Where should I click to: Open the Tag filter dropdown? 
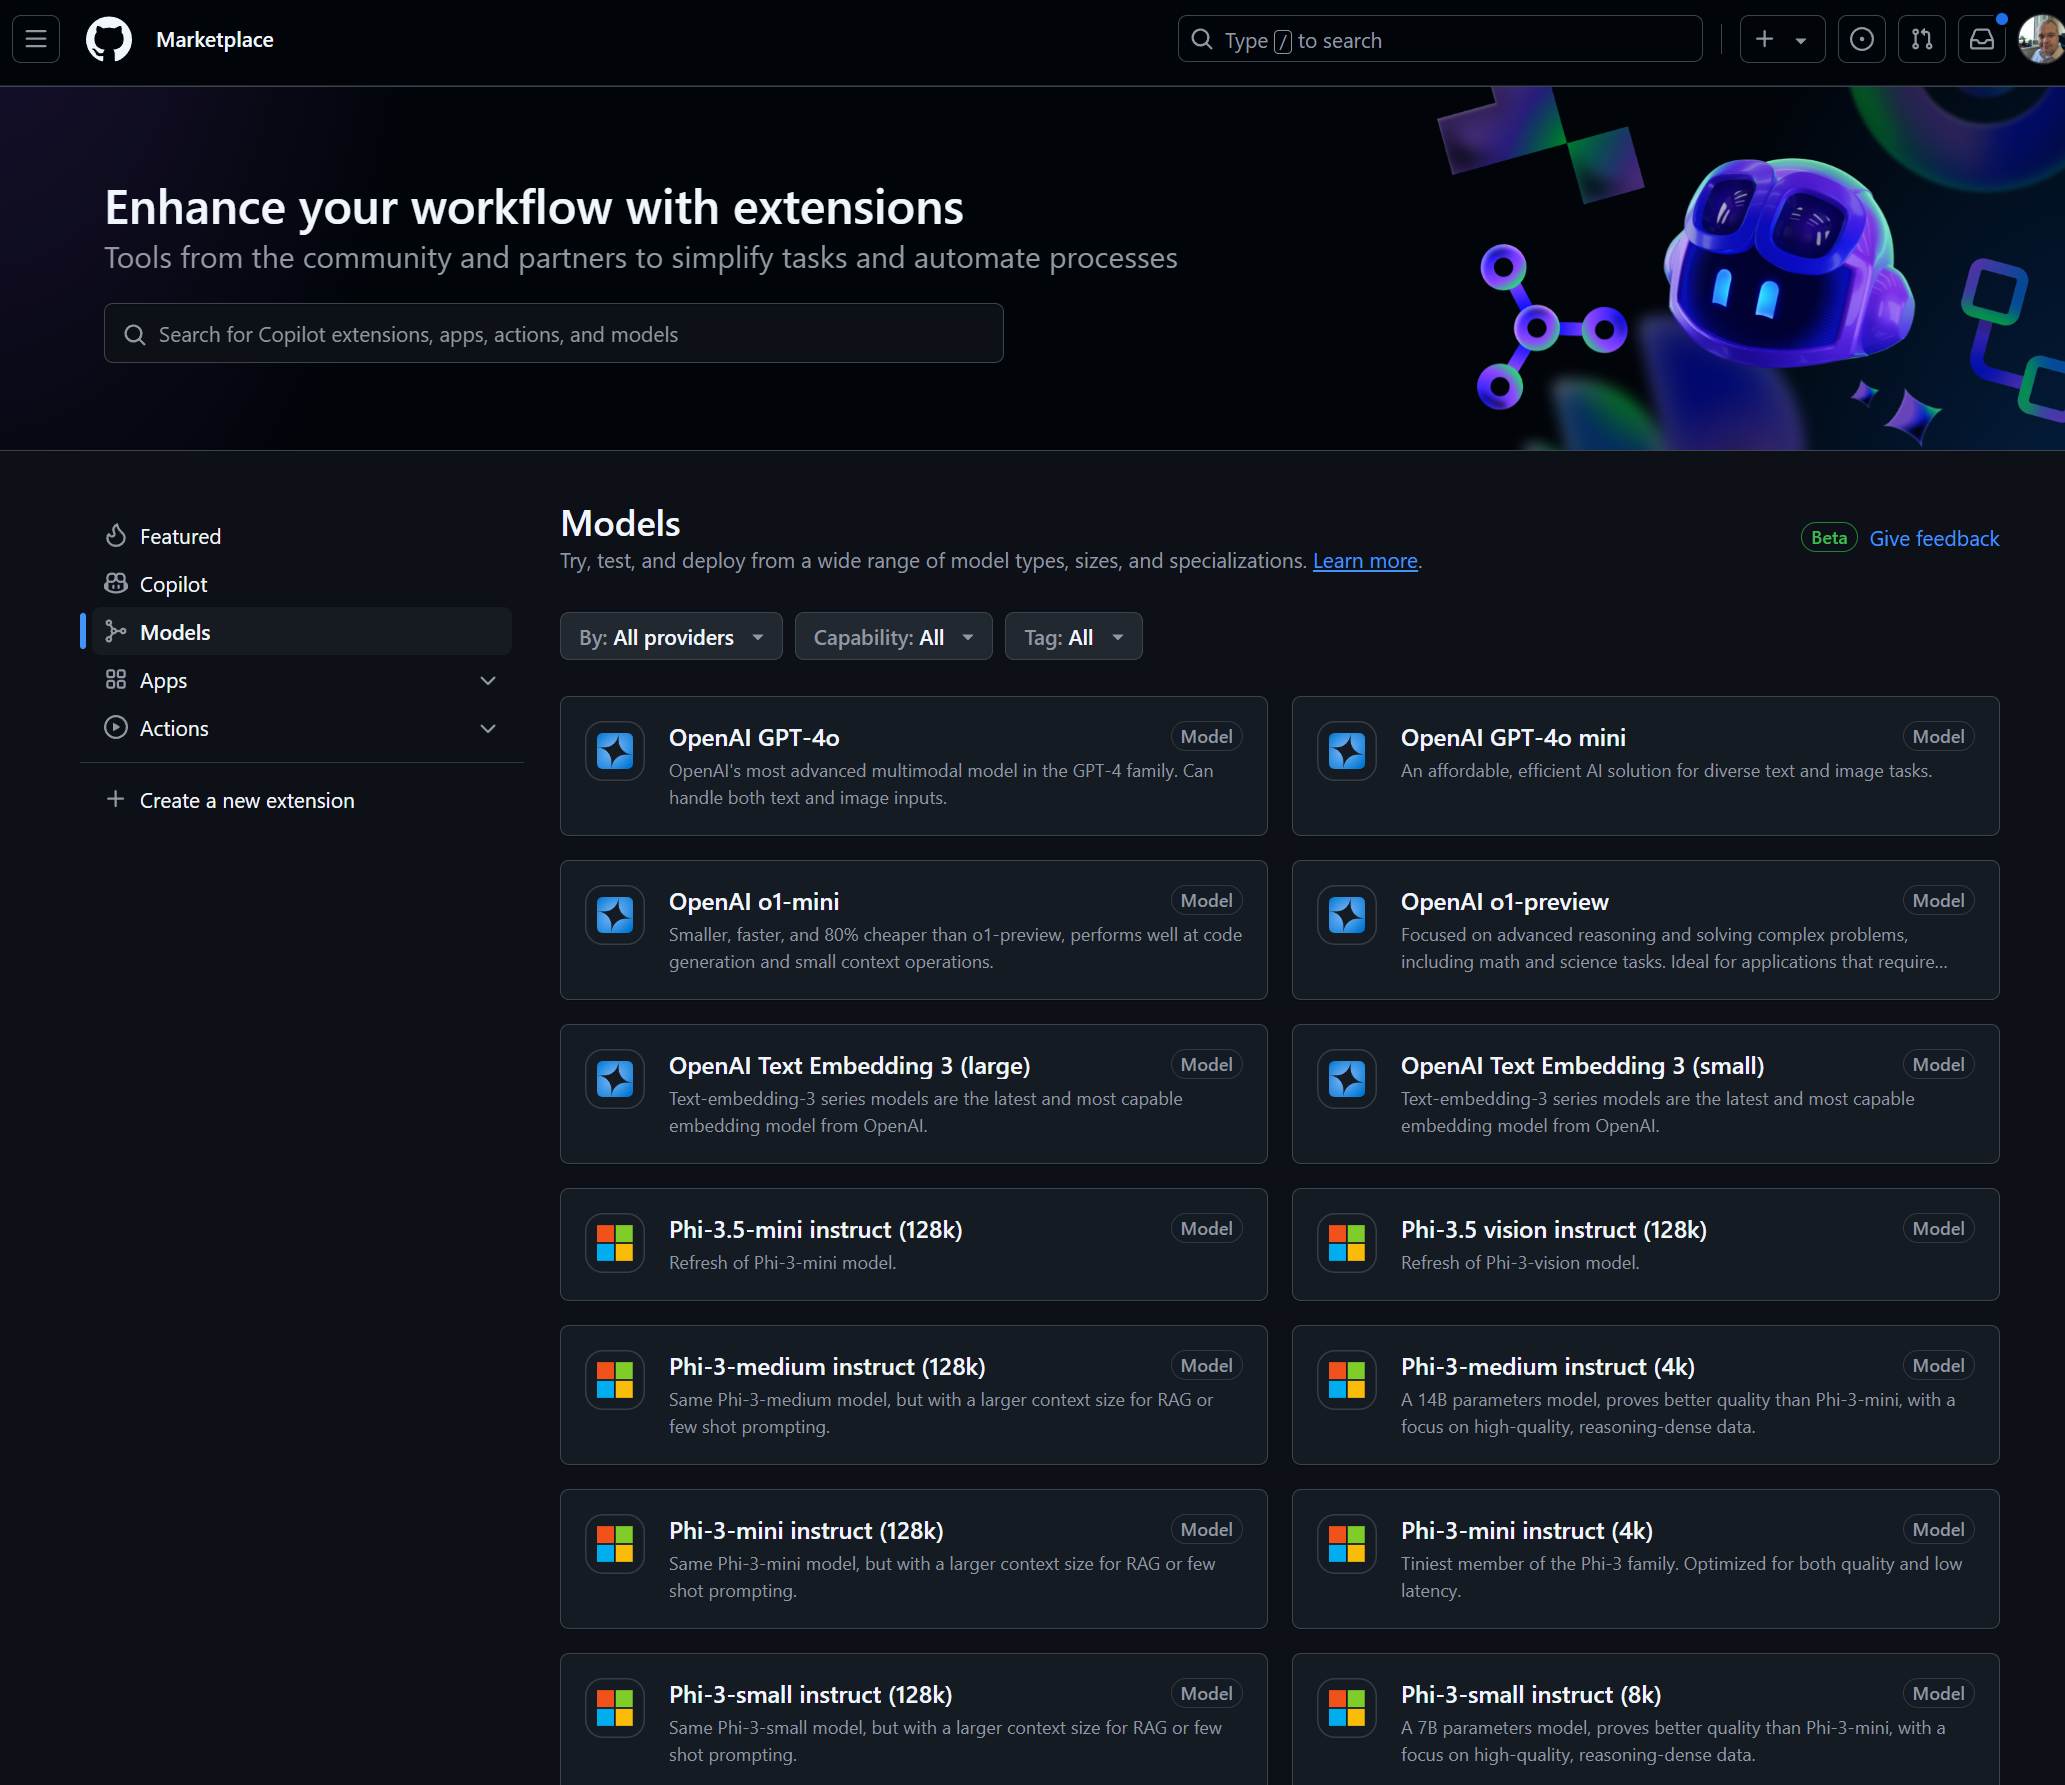[x=1073, y=636]
